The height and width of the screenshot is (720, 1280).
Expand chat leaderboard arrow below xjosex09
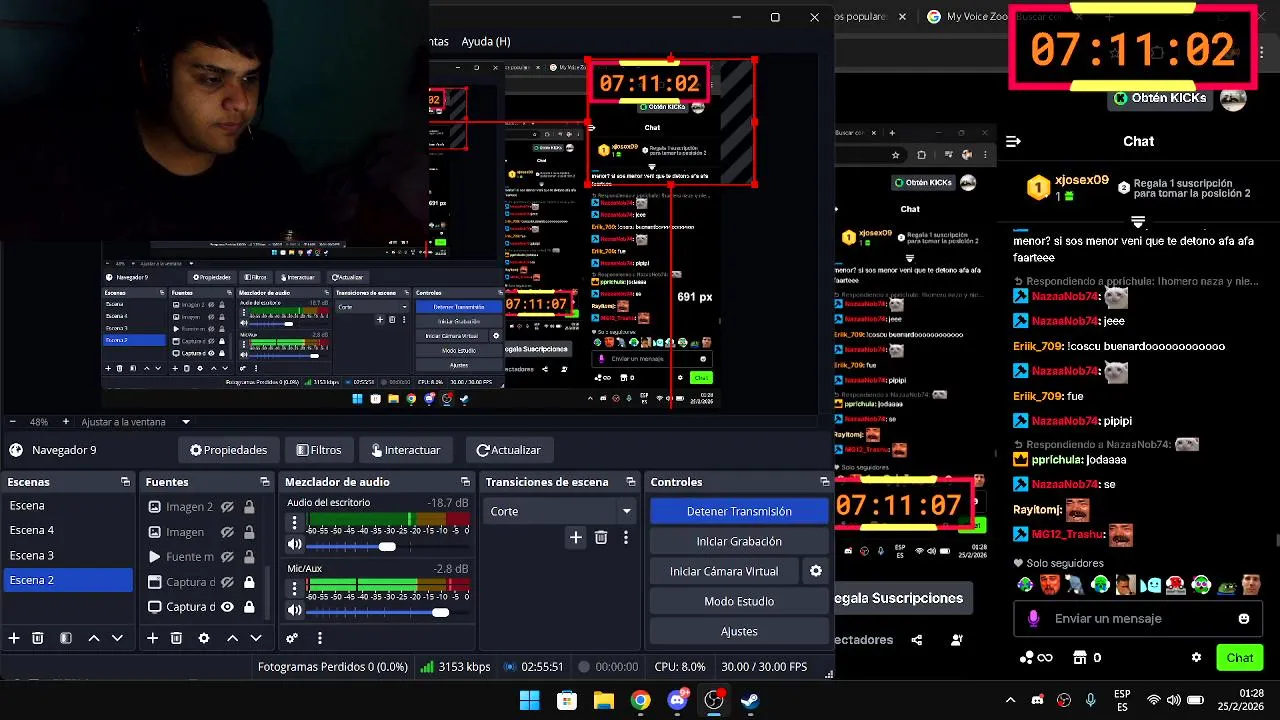click(1138, 221)
